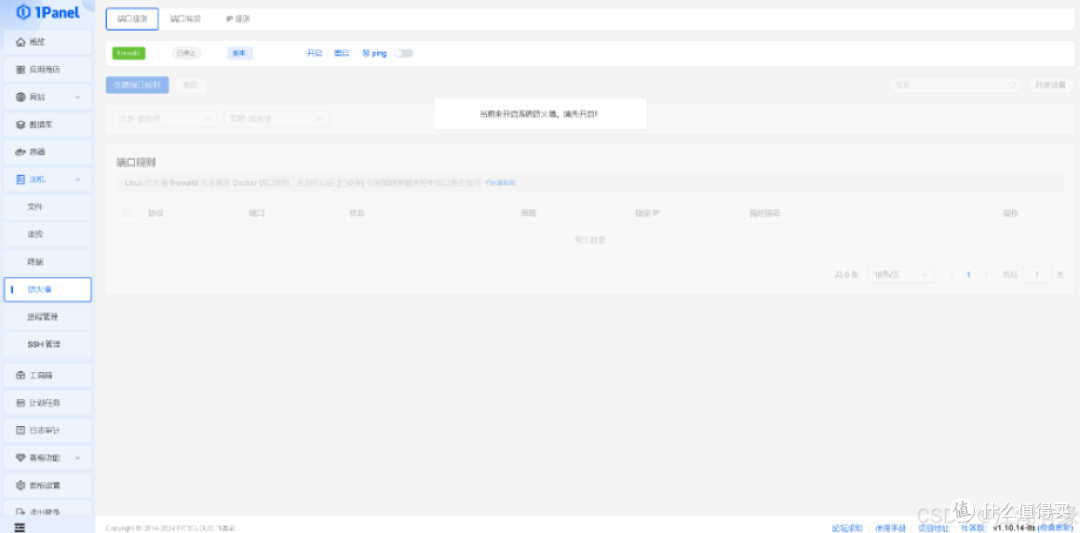This screenshot has height=533, width=1080.
Task: Toggle the 禁 ping switch
Action: coord(403,53)
